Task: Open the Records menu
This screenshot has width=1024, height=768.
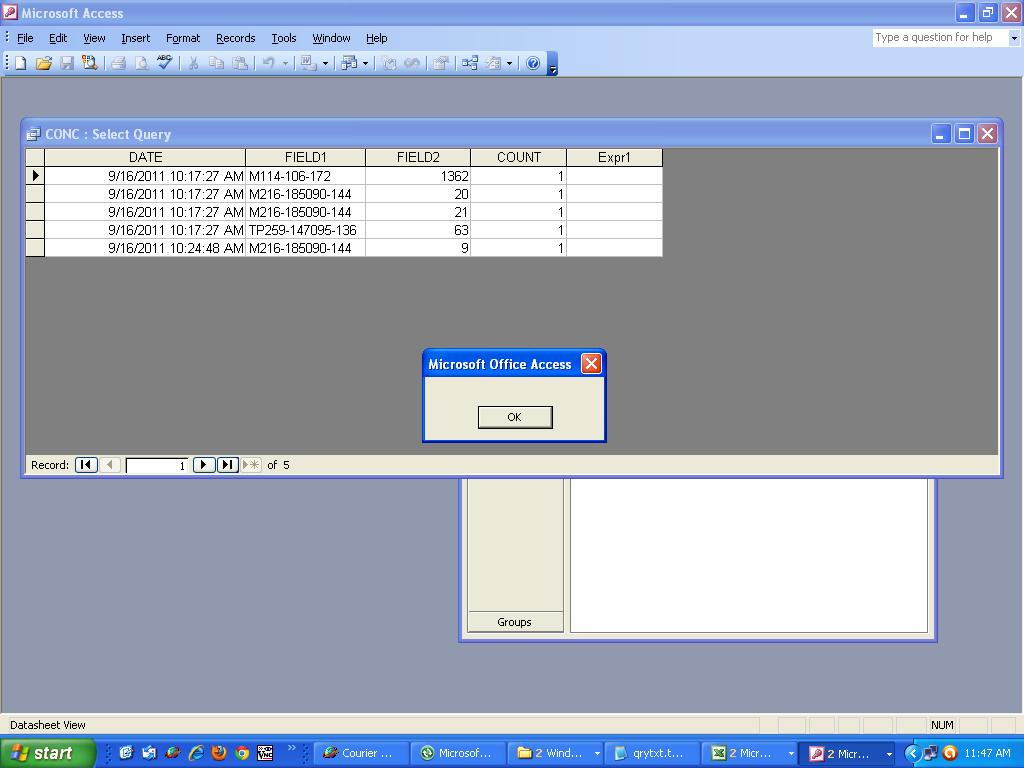Action: (x=236, y=39)
